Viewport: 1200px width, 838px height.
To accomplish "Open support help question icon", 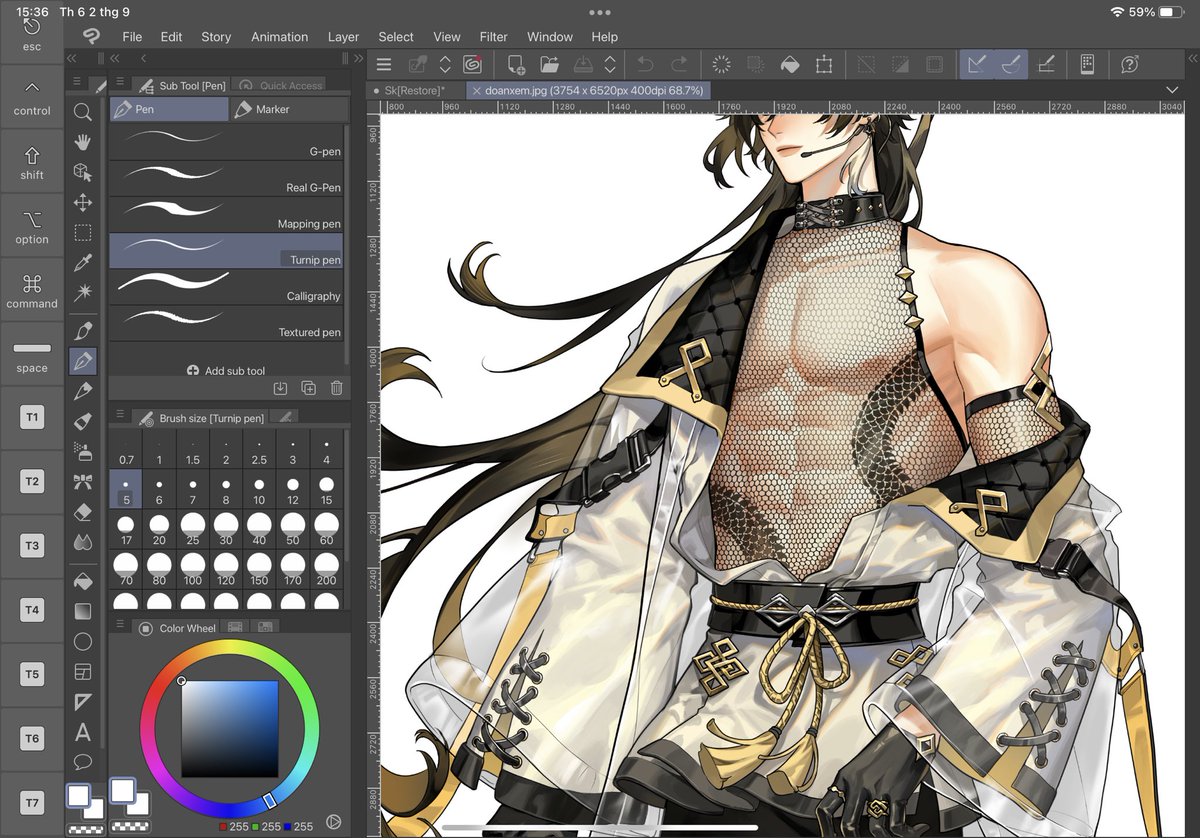I will point(1130,64).
